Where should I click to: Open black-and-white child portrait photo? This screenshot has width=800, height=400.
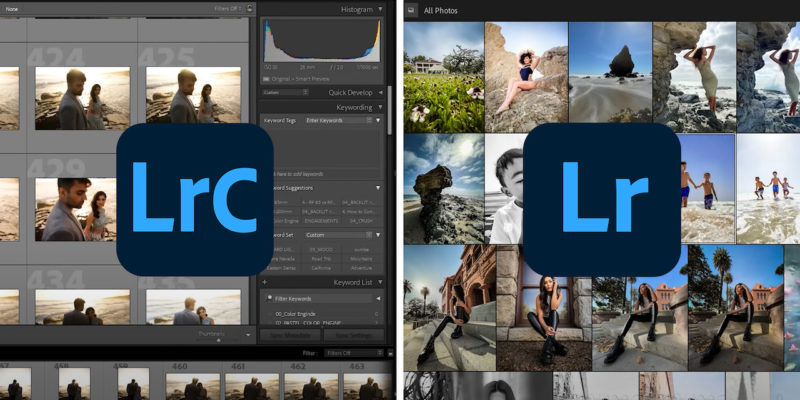click(504, 189)
